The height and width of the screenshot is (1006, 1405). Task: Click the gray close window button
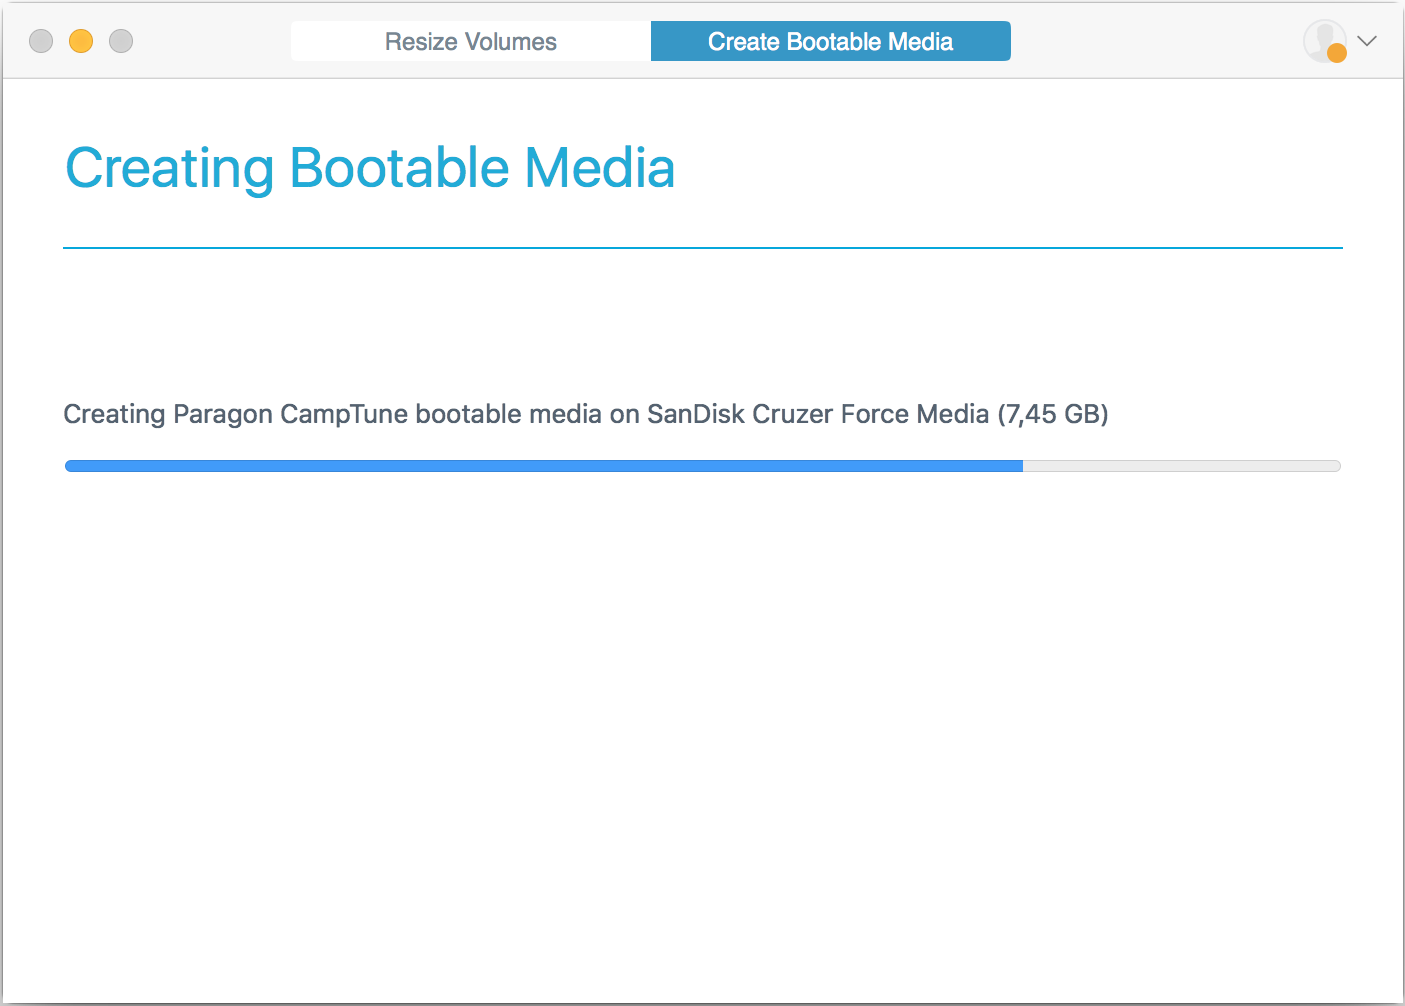point(41,41)
